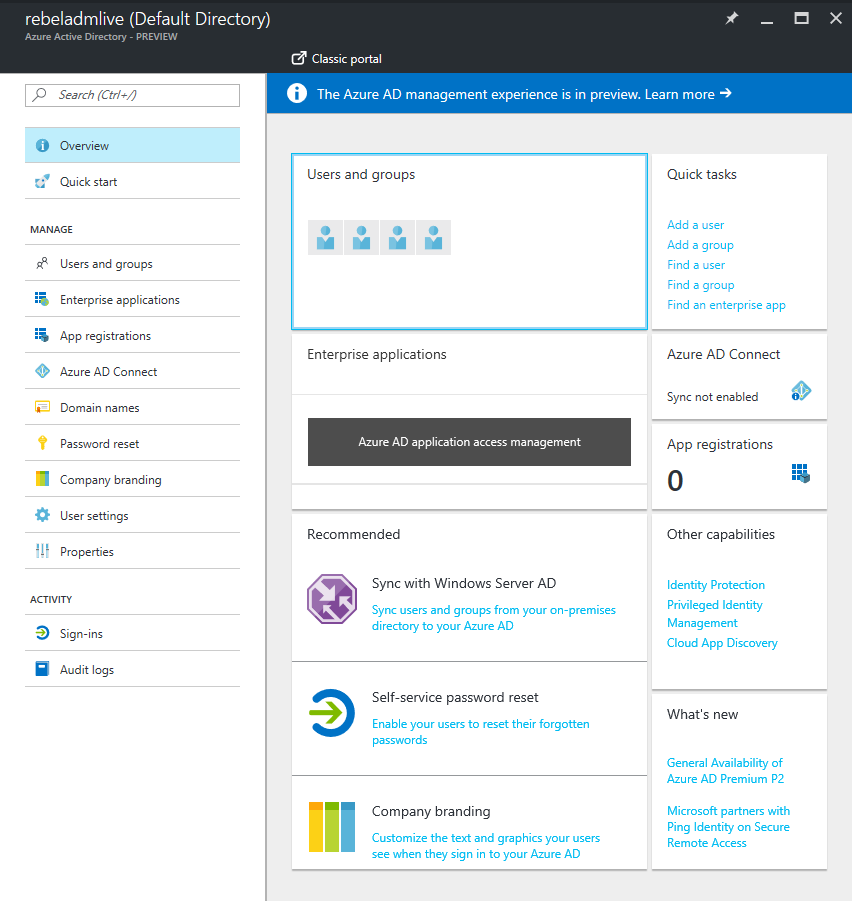The image size is (852, 901).
Task: Click the App registrations tile grid icon
Action: 801,473
